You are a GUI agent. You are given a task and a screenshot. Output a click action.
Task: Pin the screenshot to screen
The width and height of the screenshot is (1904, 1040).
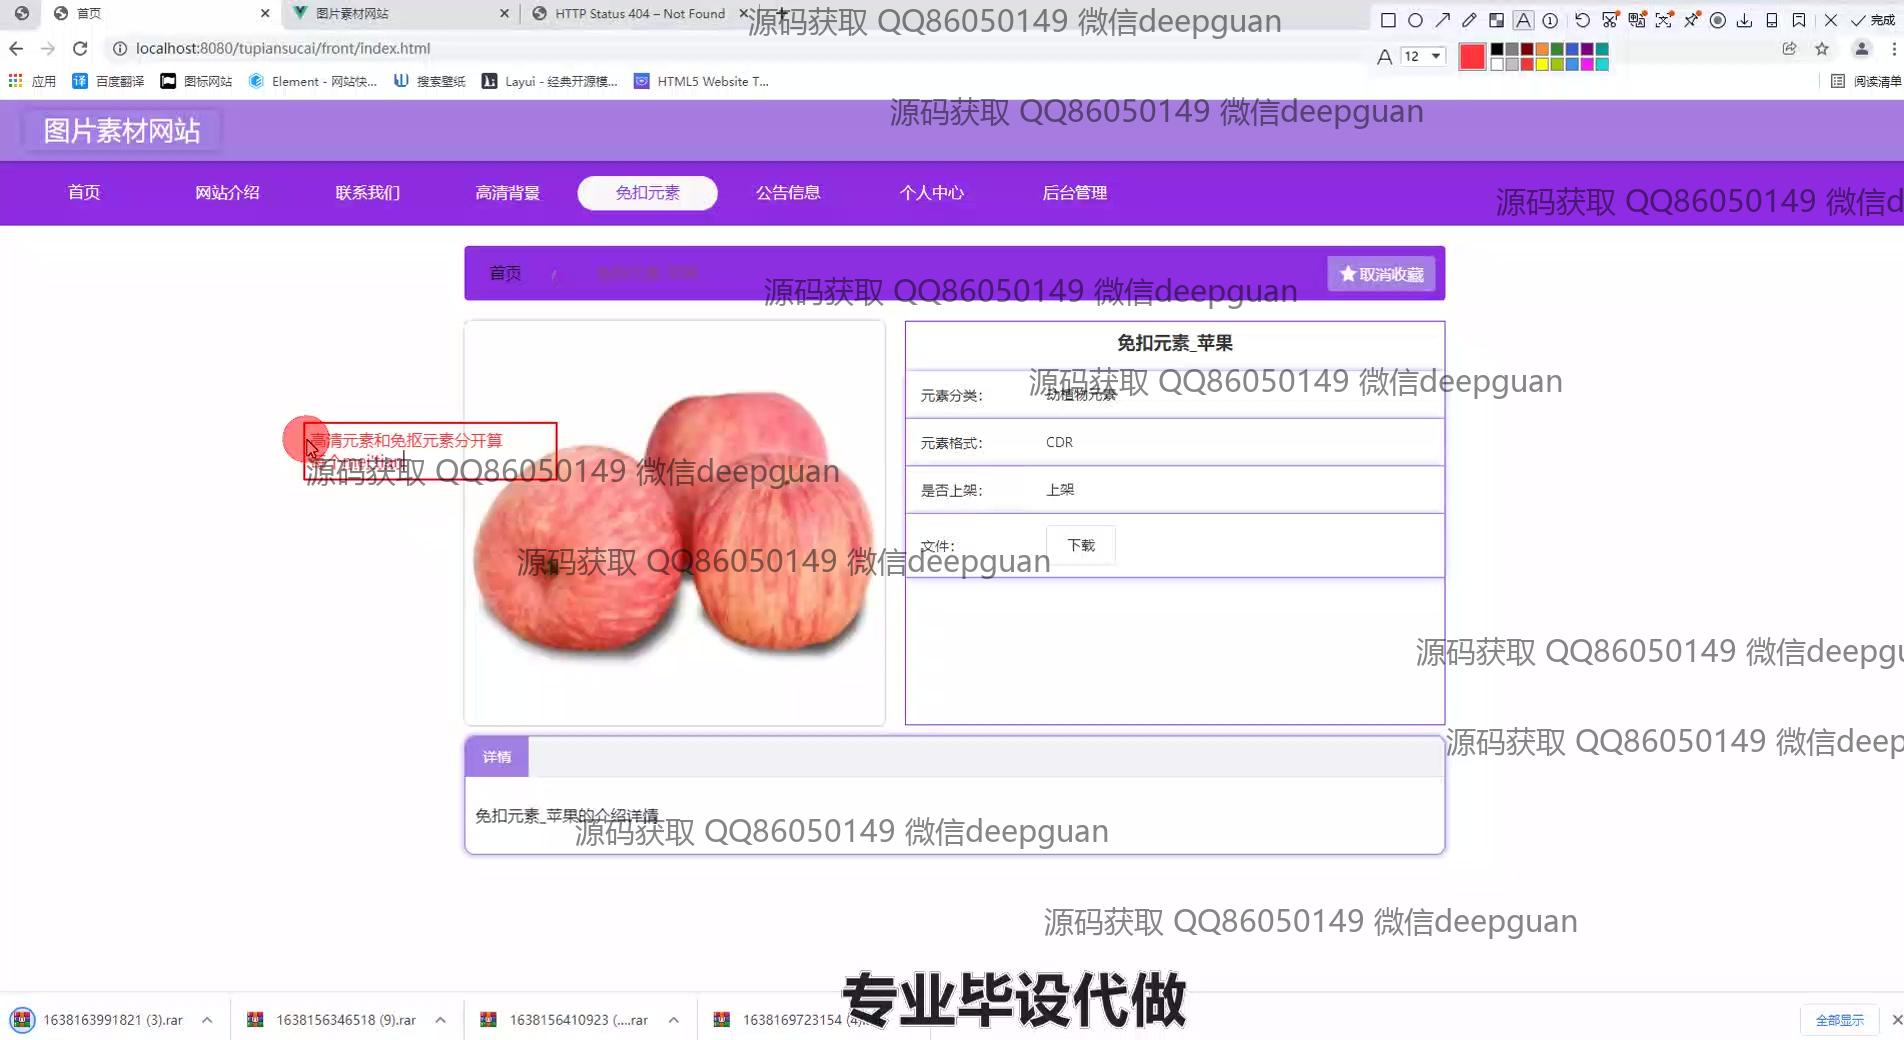coord(1690,20)
